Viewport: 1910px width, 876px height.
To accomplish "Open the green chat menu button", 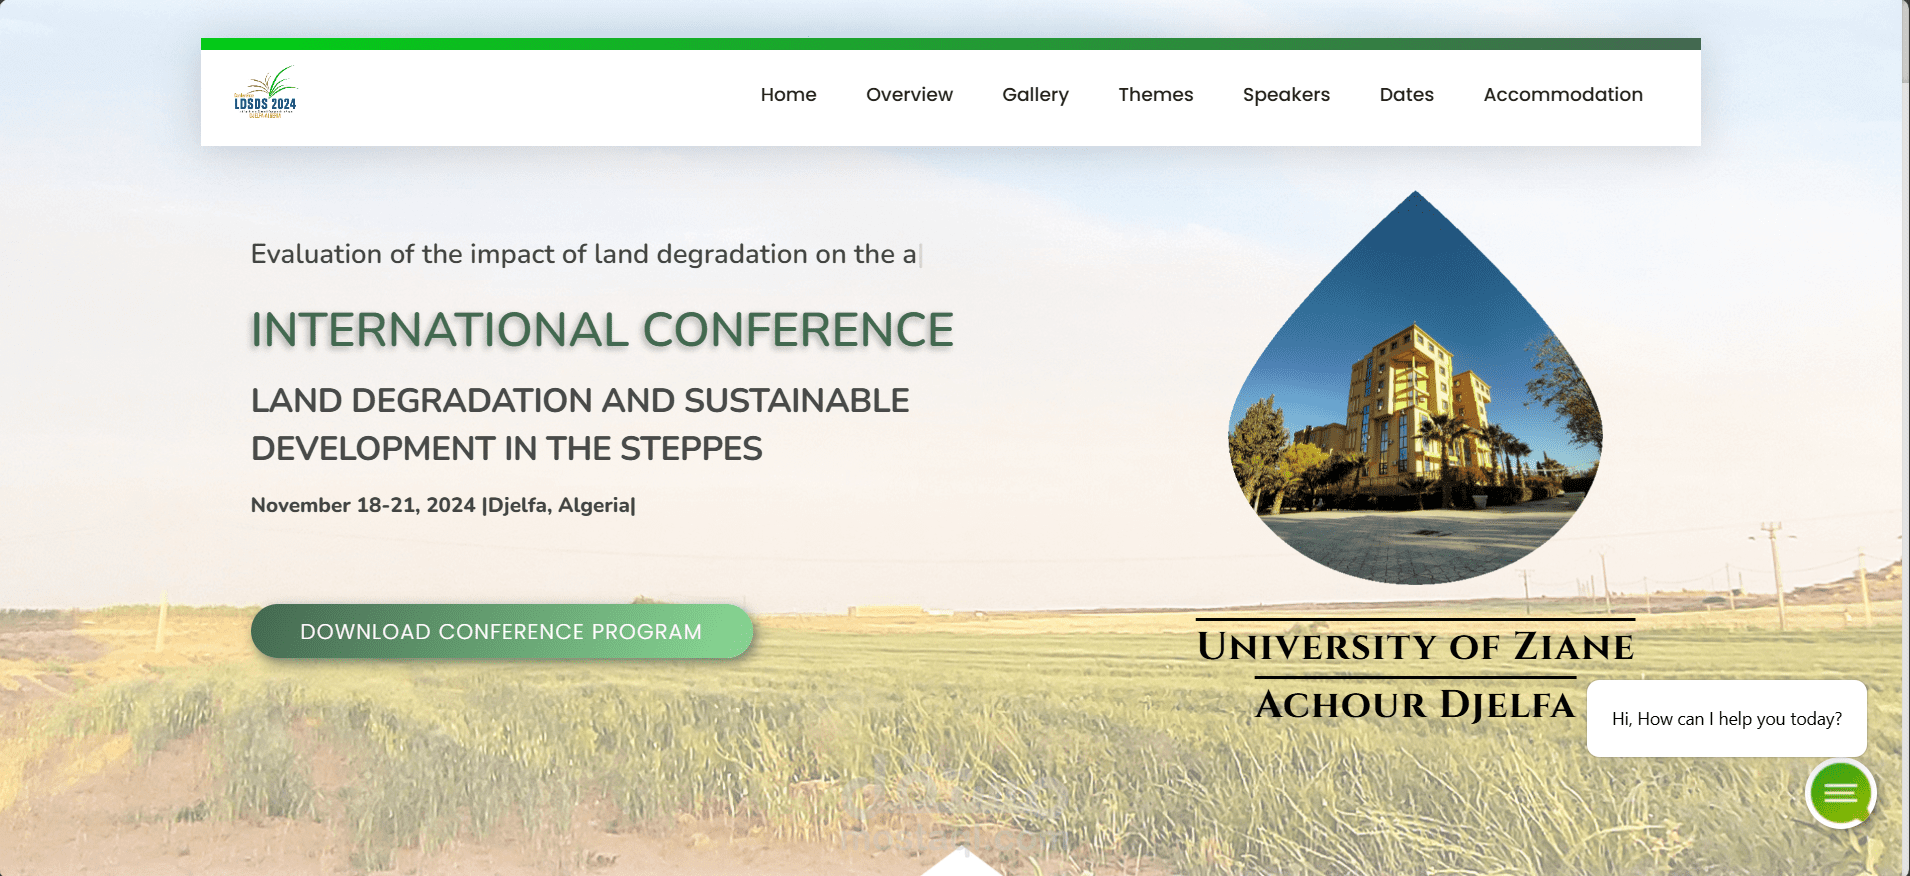I will (1840, 793).
